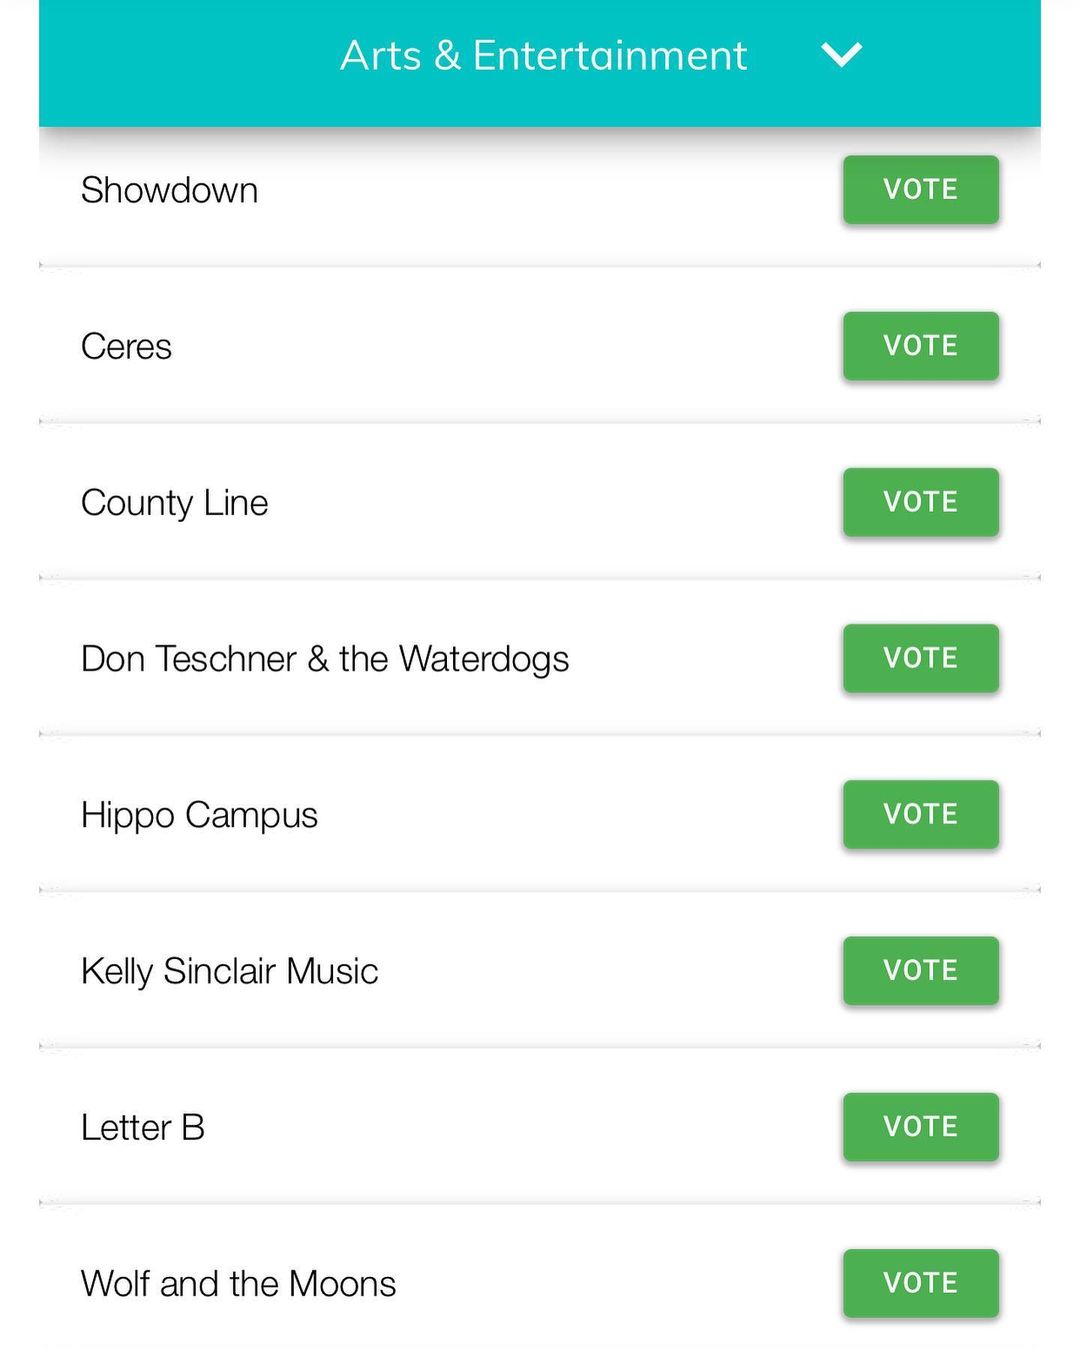Click the Letter B nominee name
1080x1349 pixels.
click(x=142, y=1128)
